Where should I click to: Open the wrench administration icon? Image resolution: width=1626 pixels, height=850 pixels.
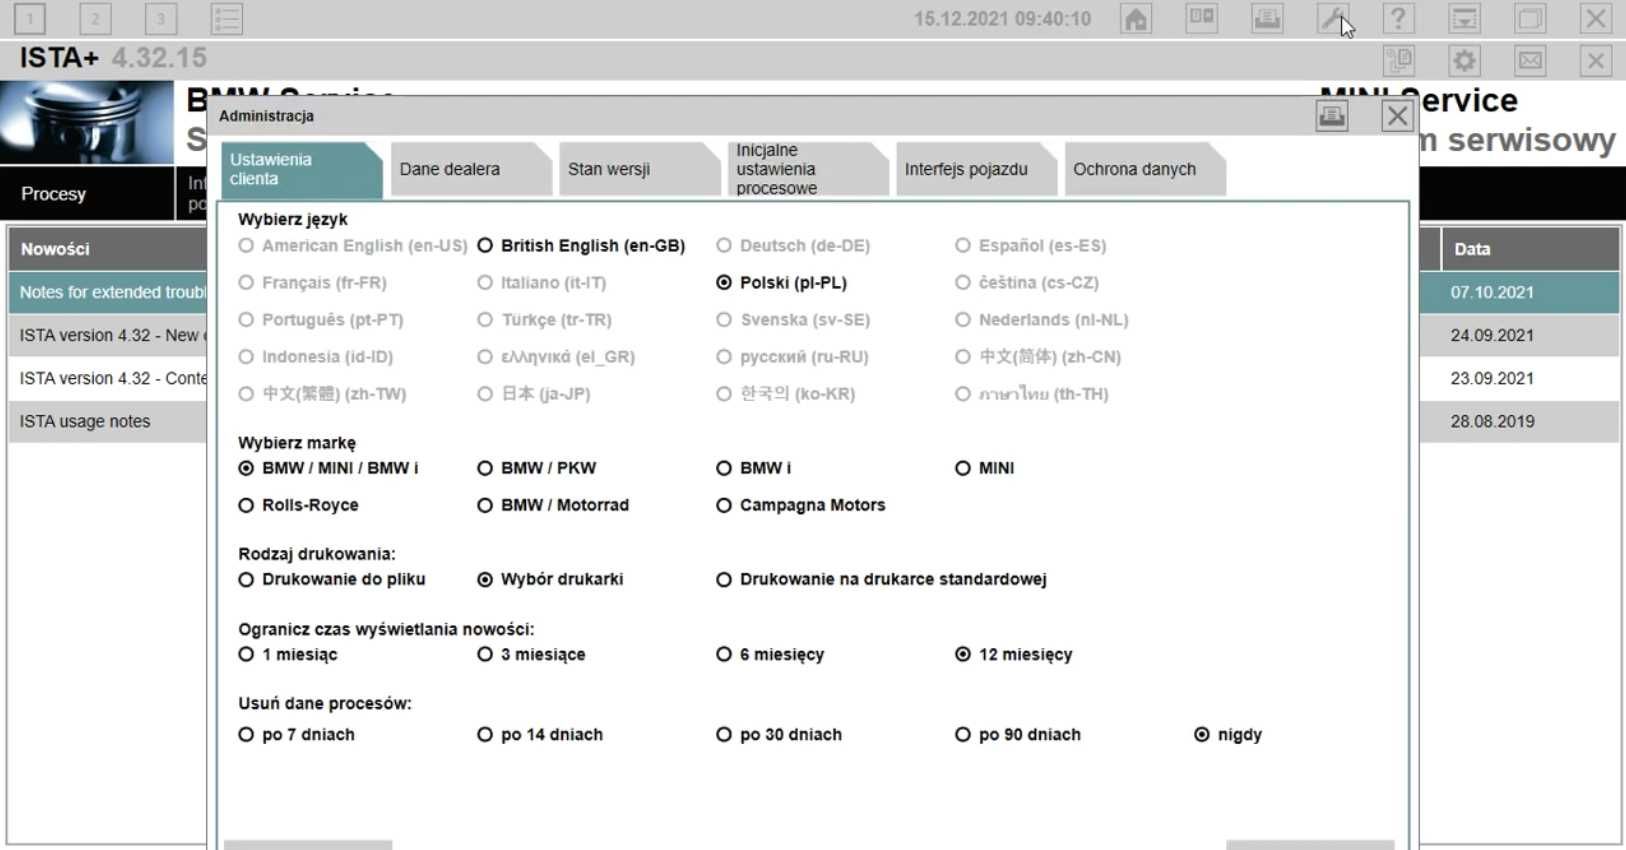(x=1333, y=18)
